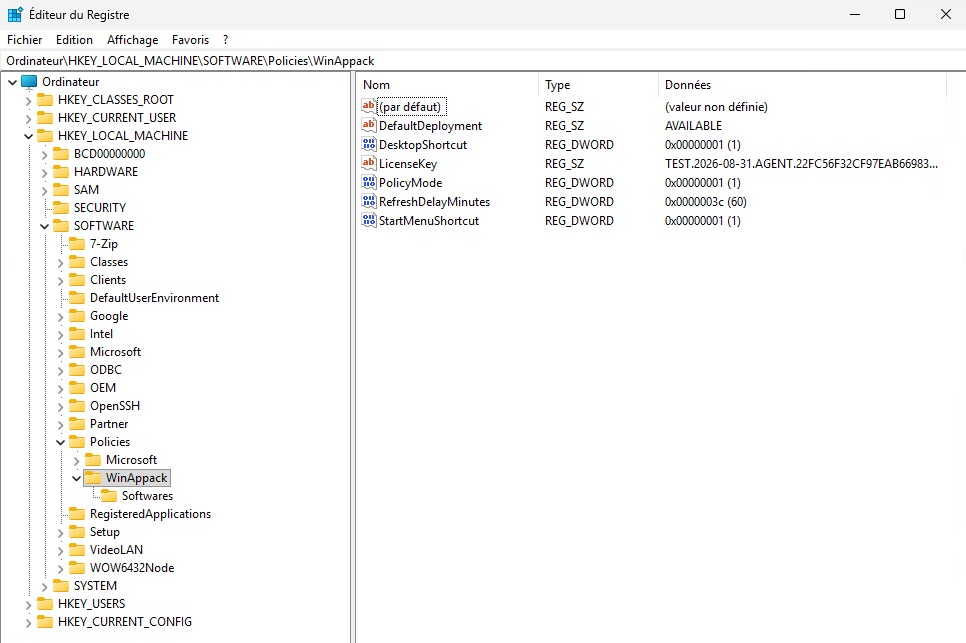The image size is (966, 643).
Task: Click the Softwares folder icon
Action: [x=109, y=496]
